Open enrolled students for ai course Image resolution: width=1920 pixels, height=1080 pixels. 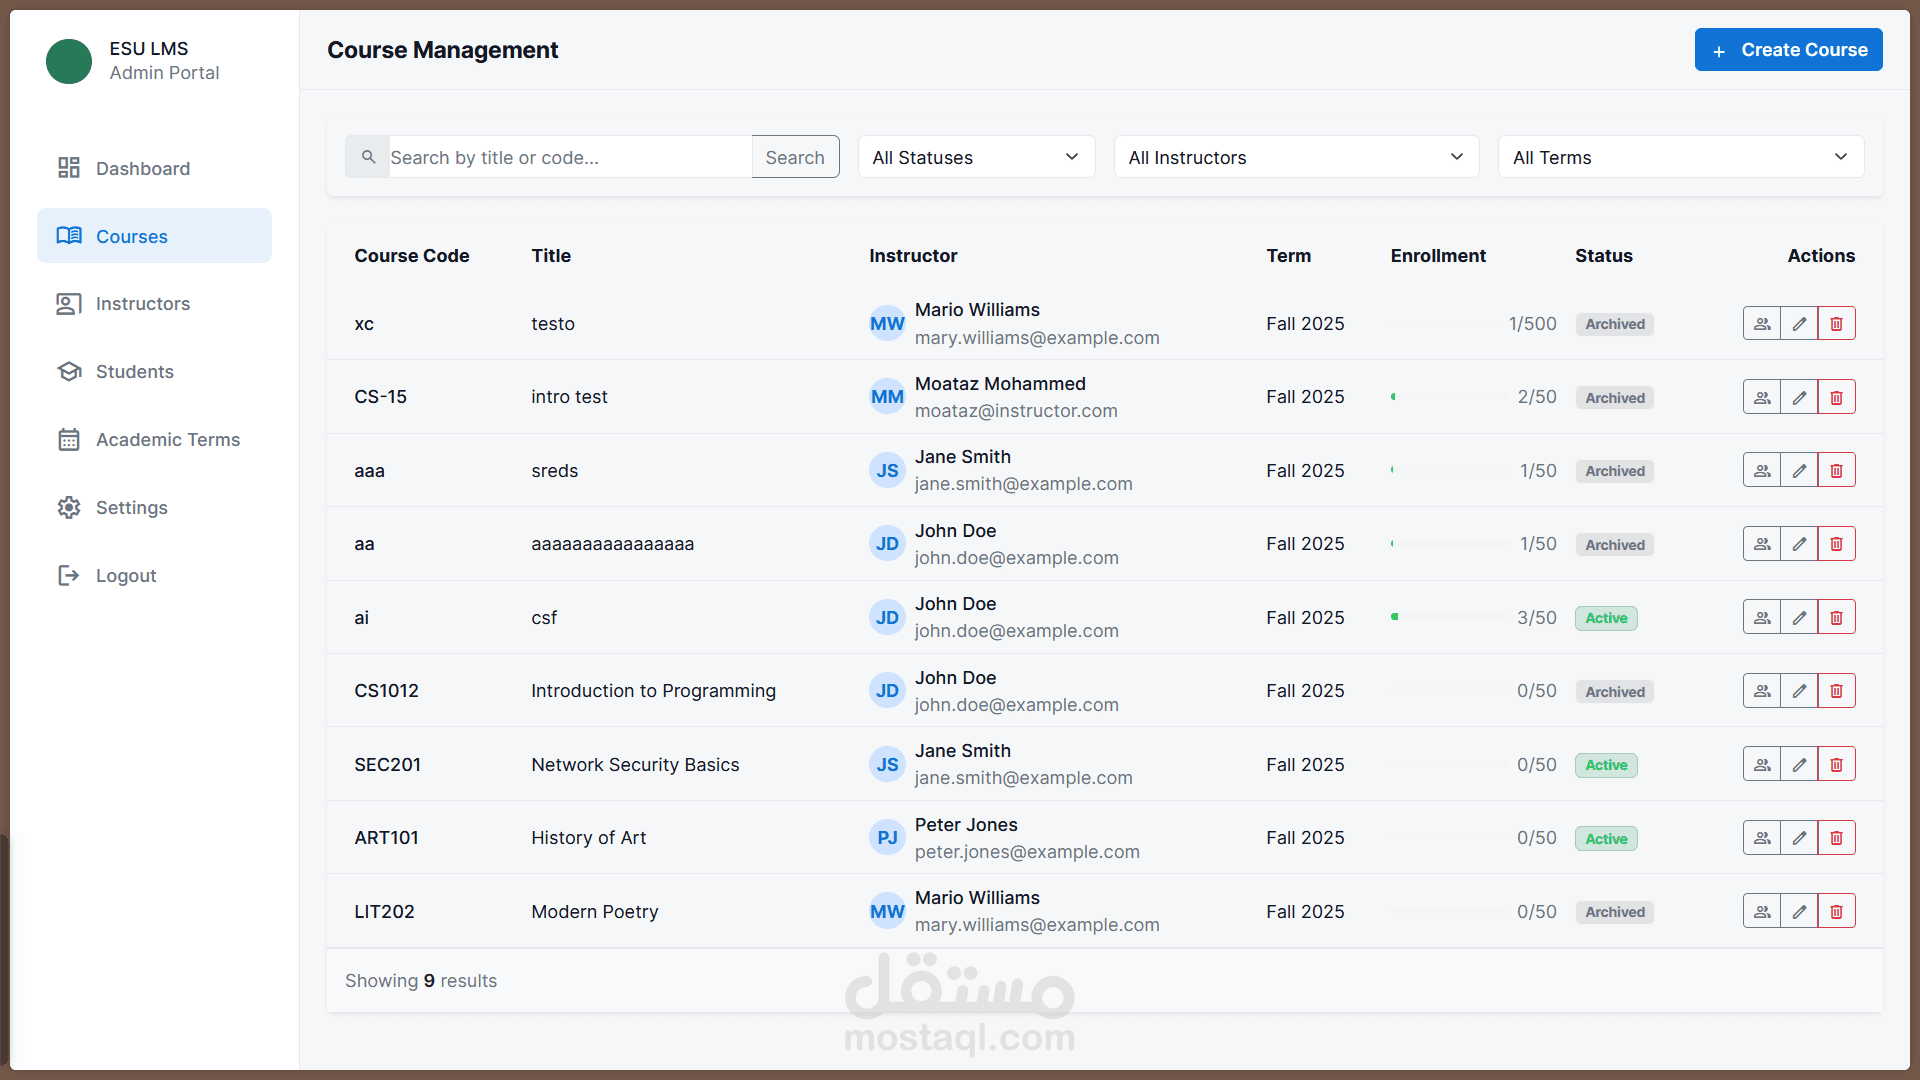pyautogui.click(x=1762, y=618)
